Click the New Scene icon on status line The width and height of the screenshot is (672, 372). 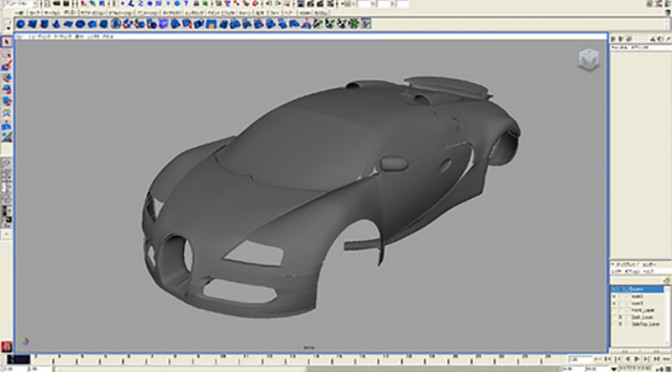48,4
